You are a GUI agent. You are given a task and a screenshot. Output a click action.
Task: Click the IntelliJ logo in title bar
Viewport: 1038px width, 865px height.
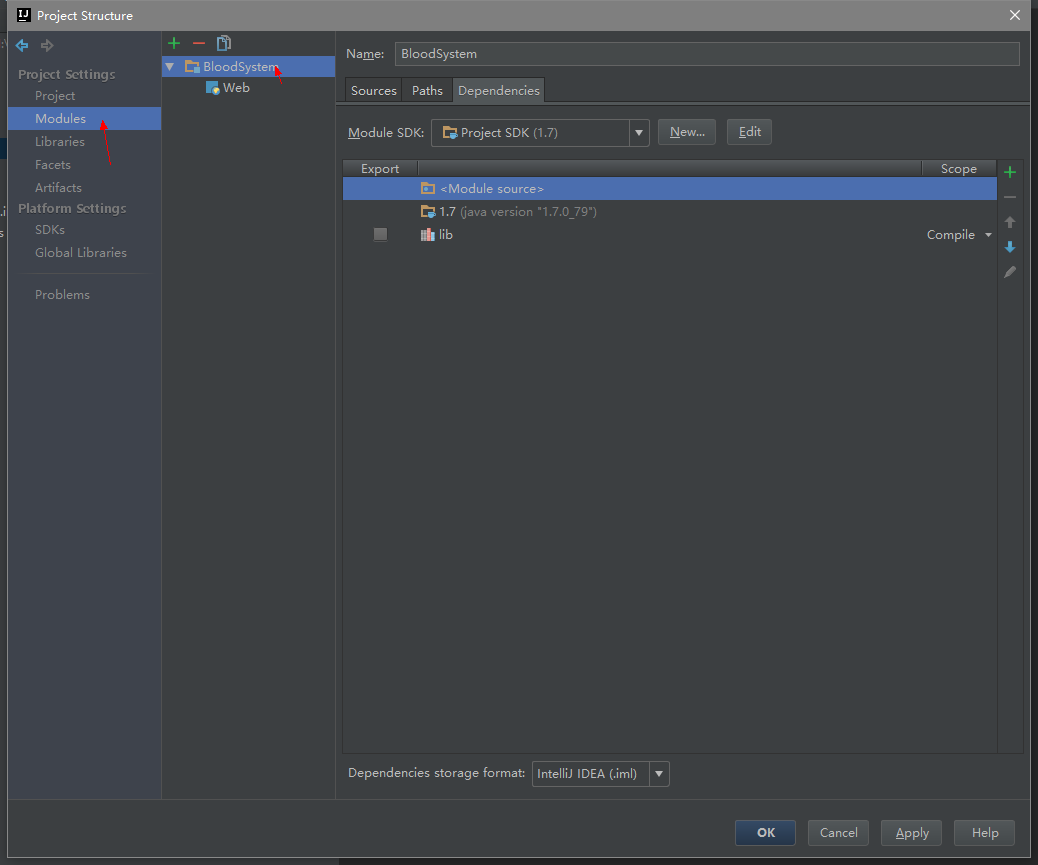(24, 15)
